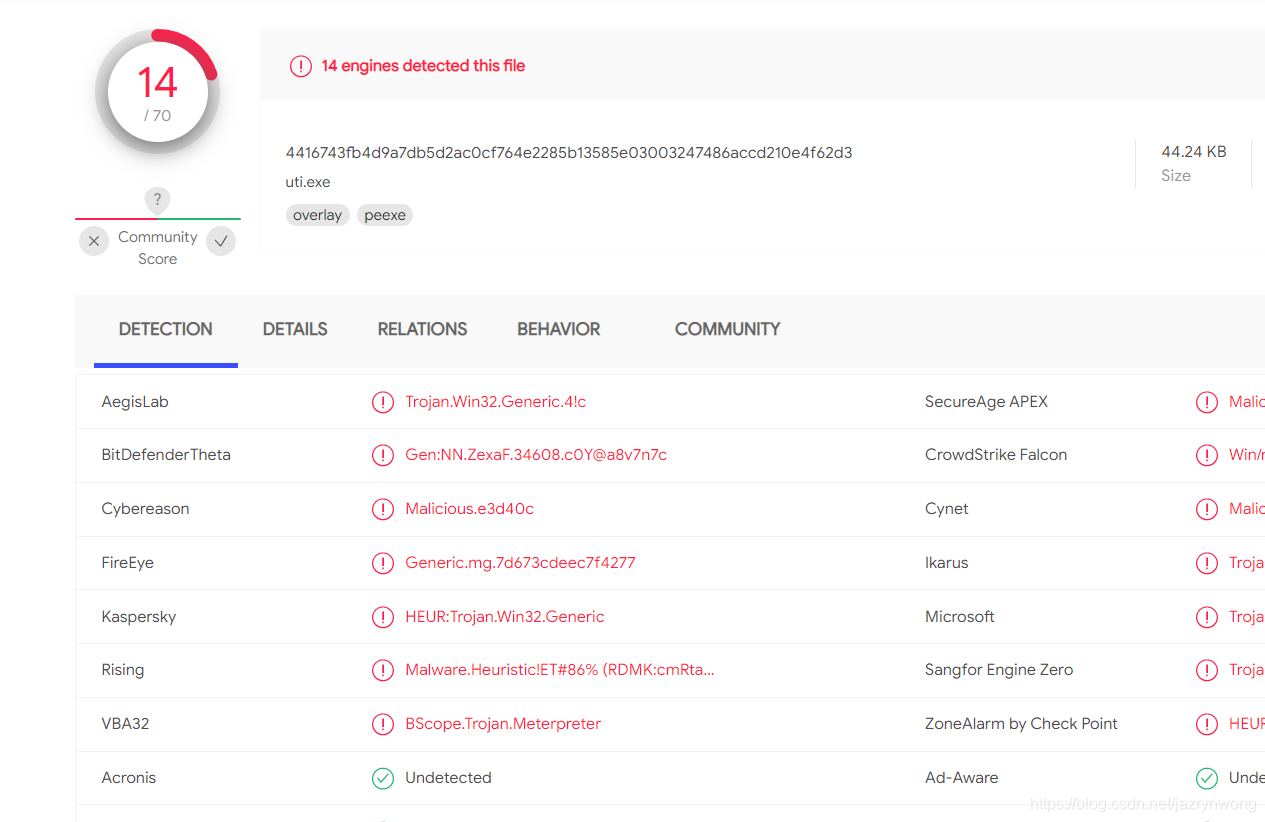Click the Cybereason detection warning icon

[383, 509]
